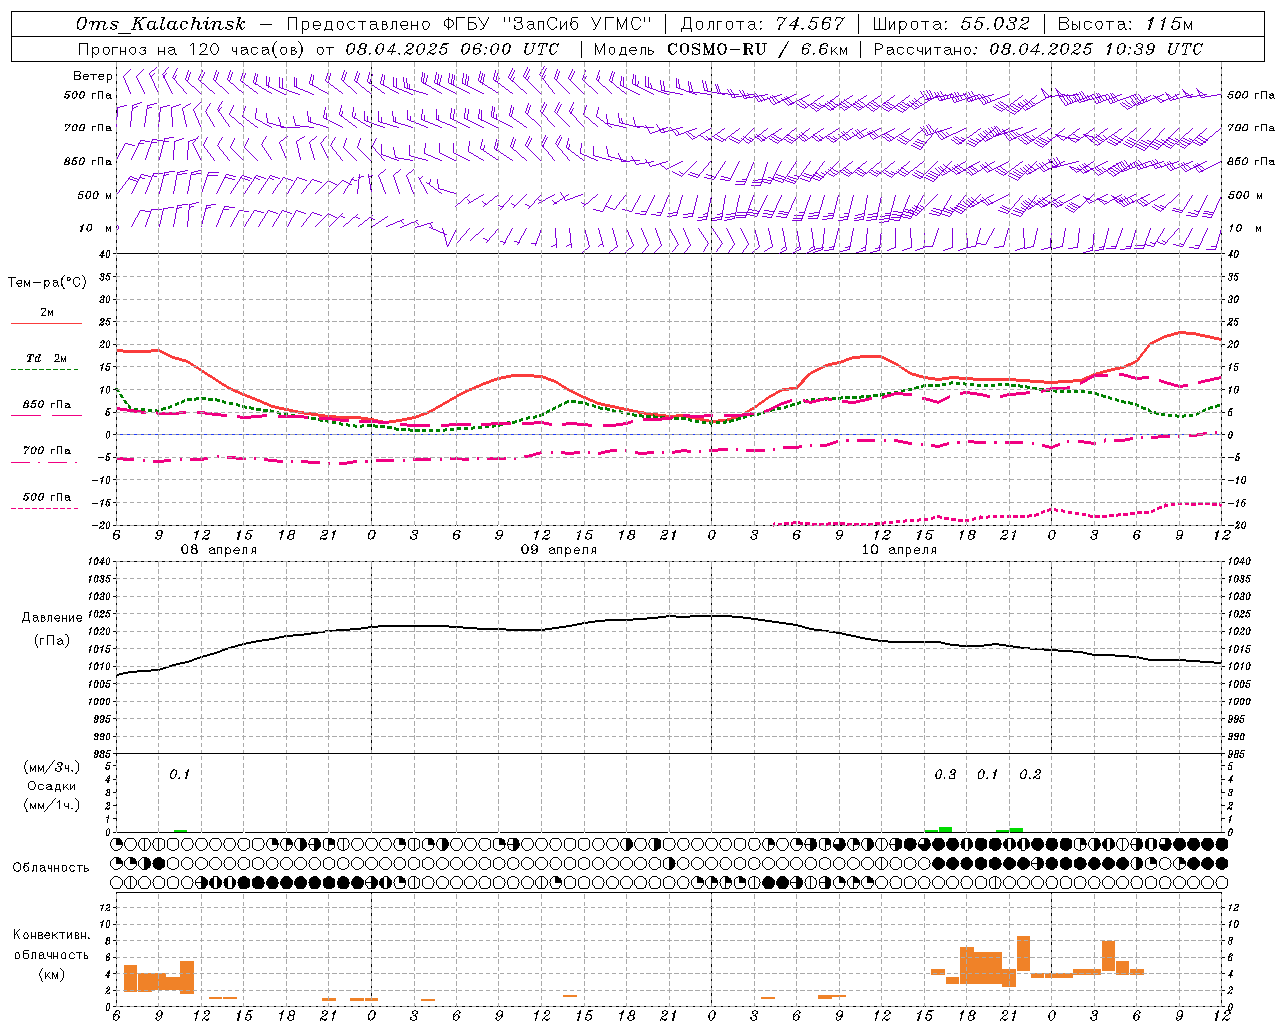Click the "Облачность" cloud cover label
1280x1024 pixels.
(51, 868)
